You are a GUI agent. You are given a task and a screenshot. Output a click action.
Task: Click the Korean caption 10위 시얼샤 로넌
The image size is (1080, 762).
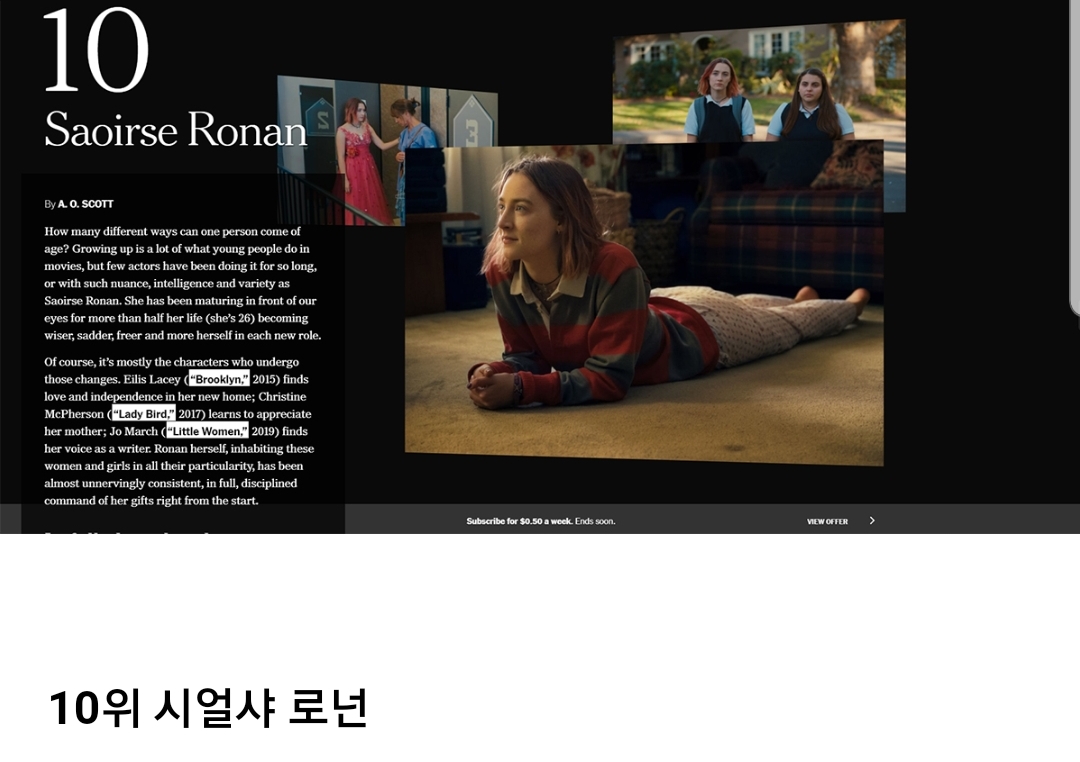209,708
